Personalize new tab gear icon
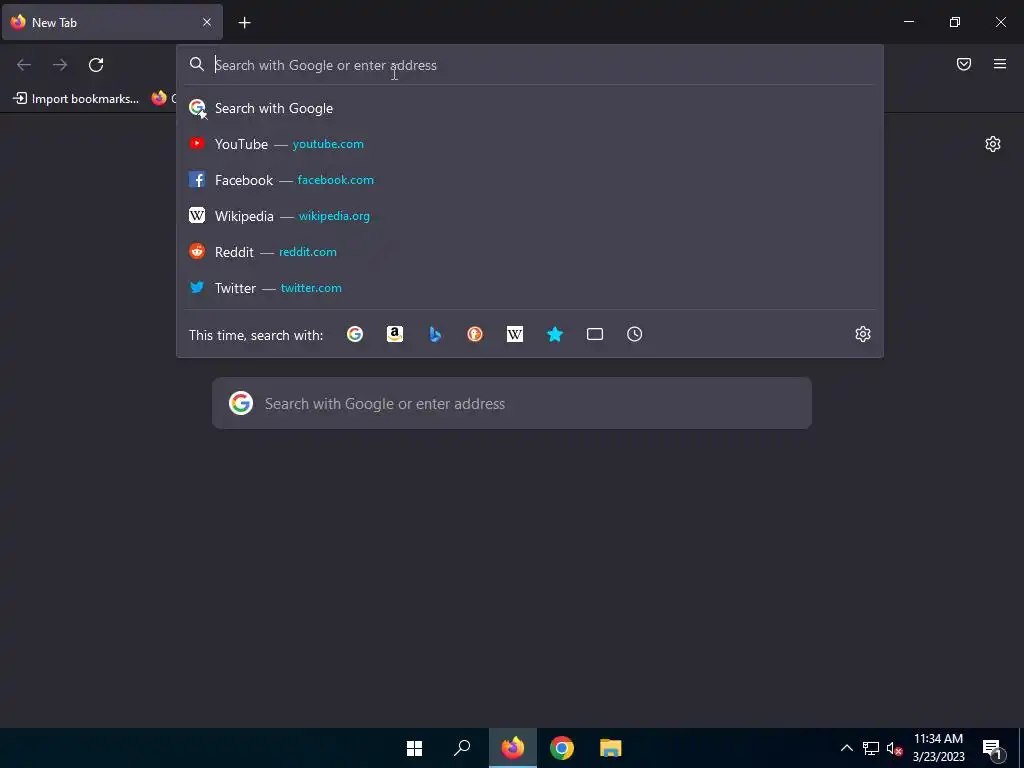Viewport: 1024px width, 768px height. click(993, 144)
